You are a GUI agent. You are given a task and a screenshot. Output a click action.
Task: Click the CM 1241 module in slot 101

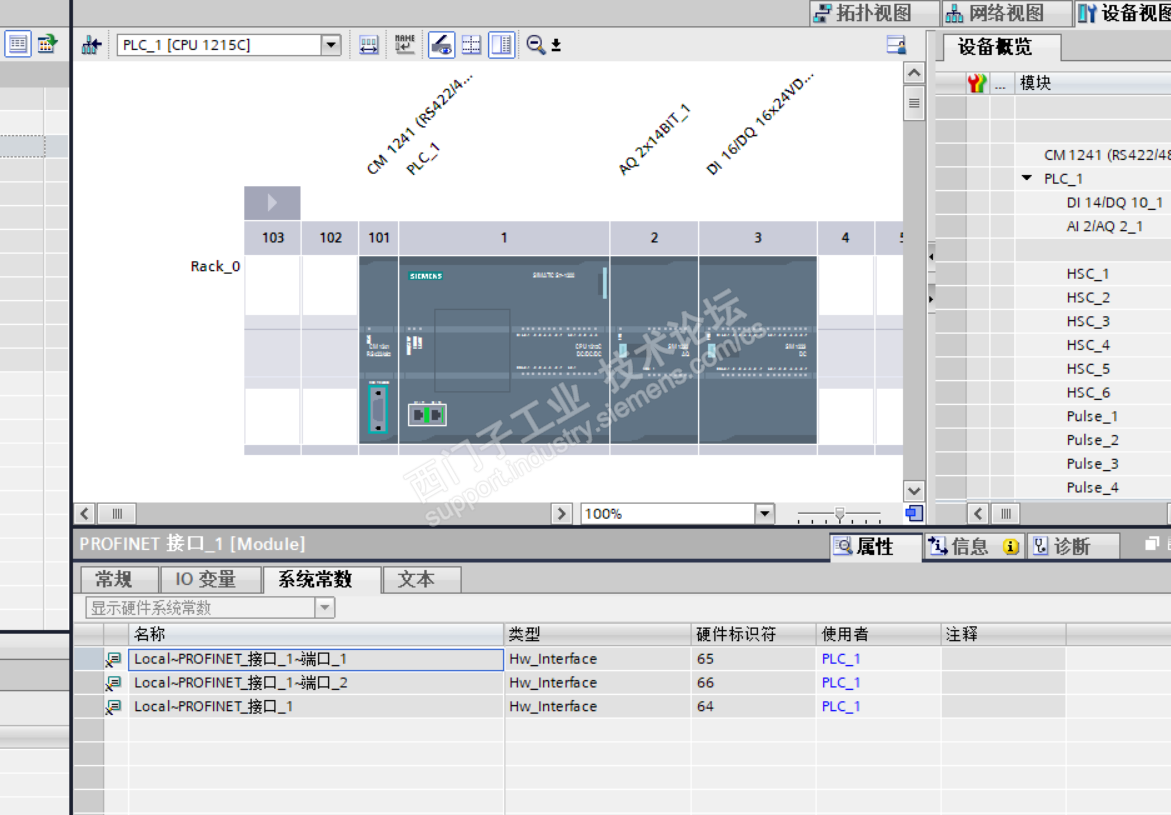(x=379, y=350)
